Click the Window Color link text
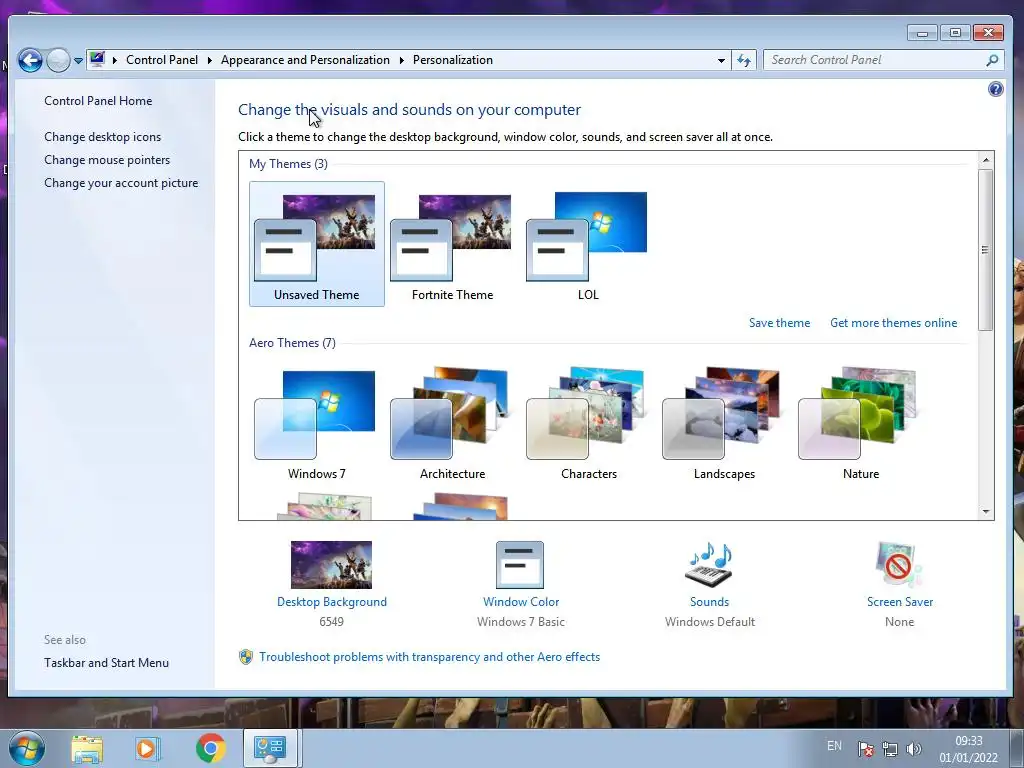Screen dimensions: 1024x768 pos(521,602)
